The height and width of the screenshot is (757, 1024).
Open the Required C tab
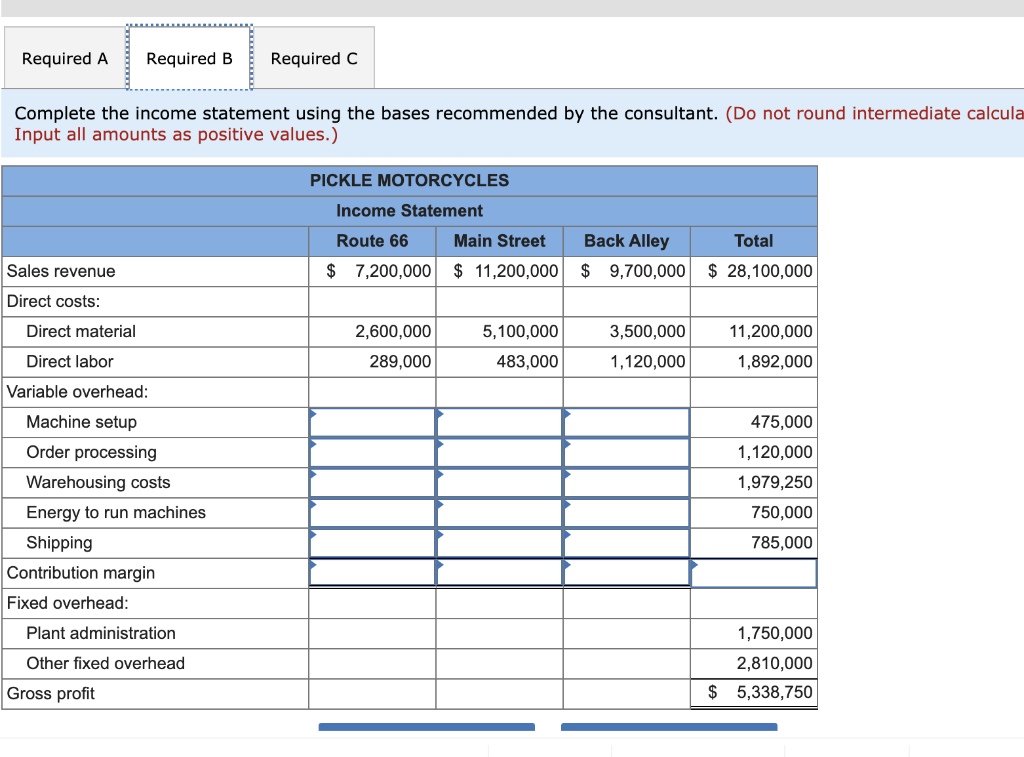(314, 58)
